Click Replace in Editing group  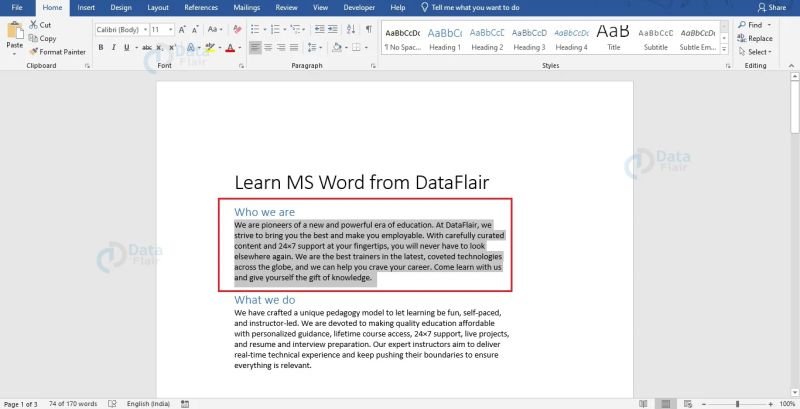755,38
